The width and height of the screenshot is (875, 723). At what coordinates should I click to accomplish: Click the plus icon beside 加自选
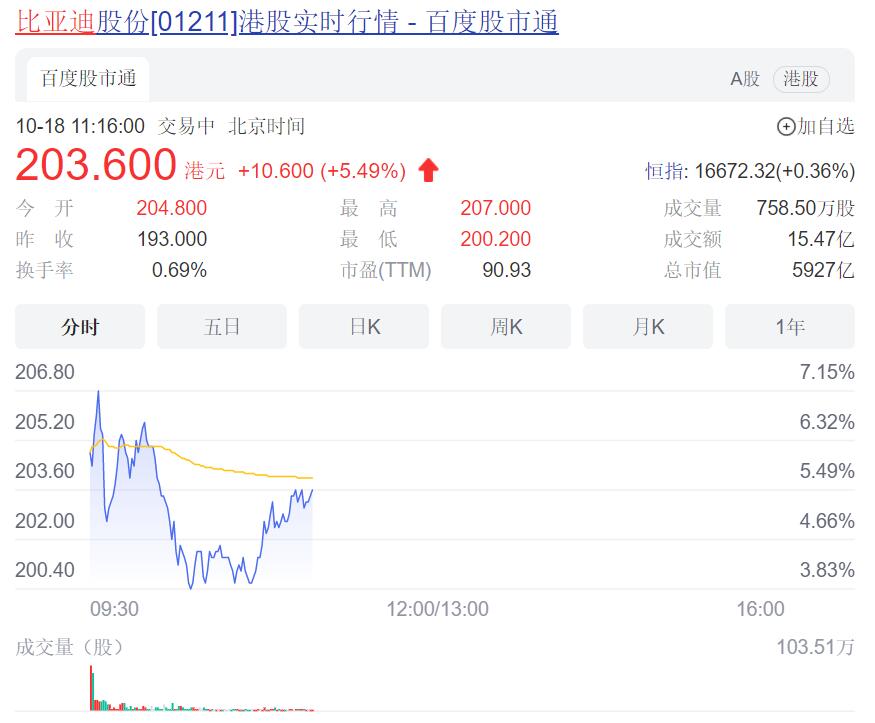click(x=786, y=127)
